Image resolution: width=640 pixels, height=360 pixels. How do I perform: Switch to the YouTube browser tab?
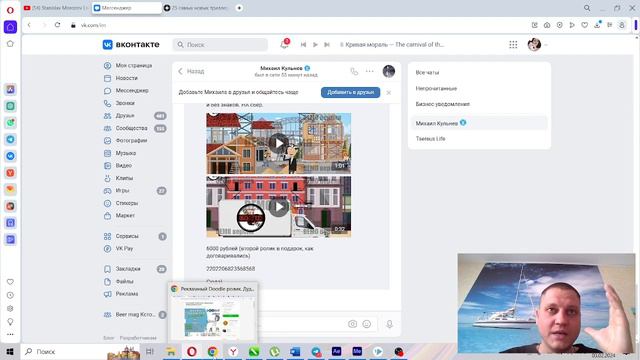pyautogui.click(x=56, y=8)
